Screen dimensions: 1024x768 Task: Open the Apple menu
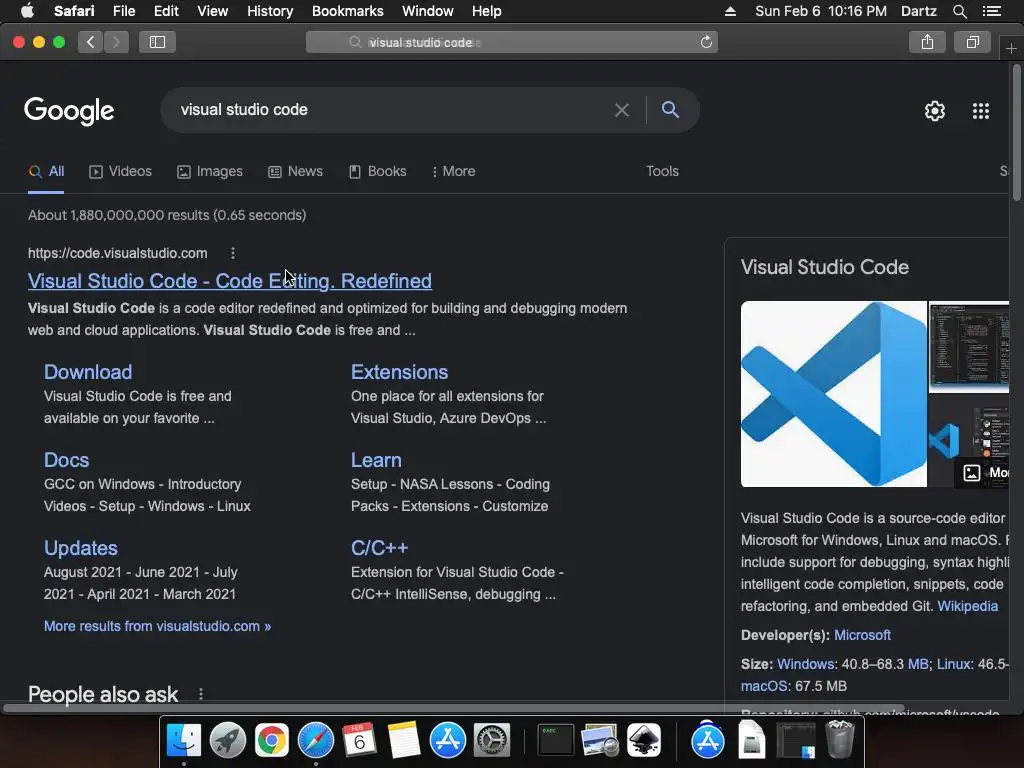27,11
